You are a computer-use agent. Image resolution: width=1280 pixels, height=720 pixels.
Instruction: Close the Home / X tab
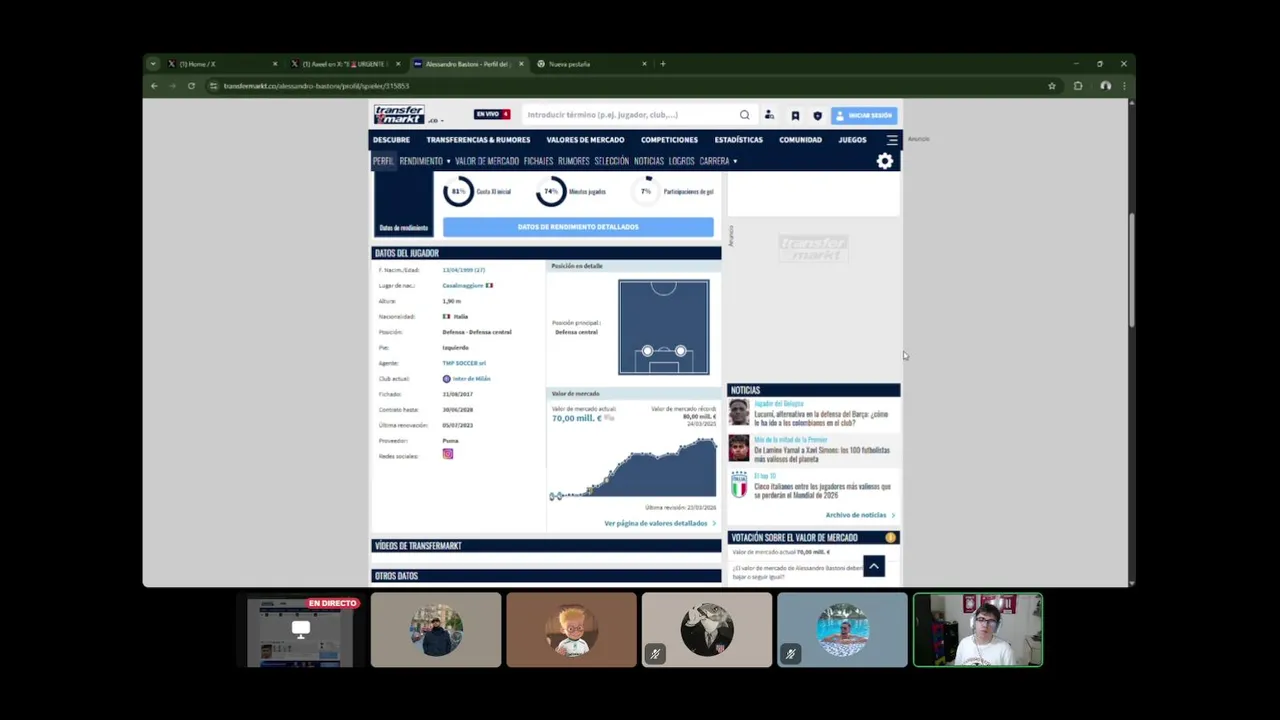coord(275,64)
